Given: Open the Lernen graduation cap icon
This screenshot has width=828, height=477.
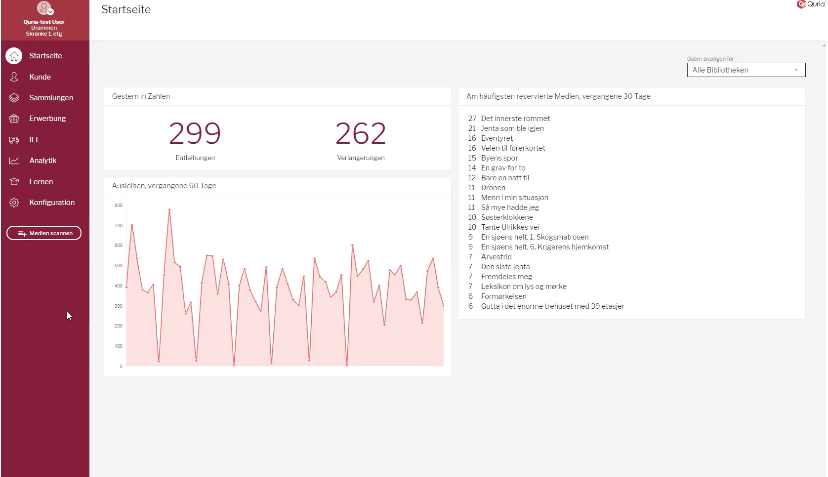Looking at the screenshot, I should click(14, 182).
